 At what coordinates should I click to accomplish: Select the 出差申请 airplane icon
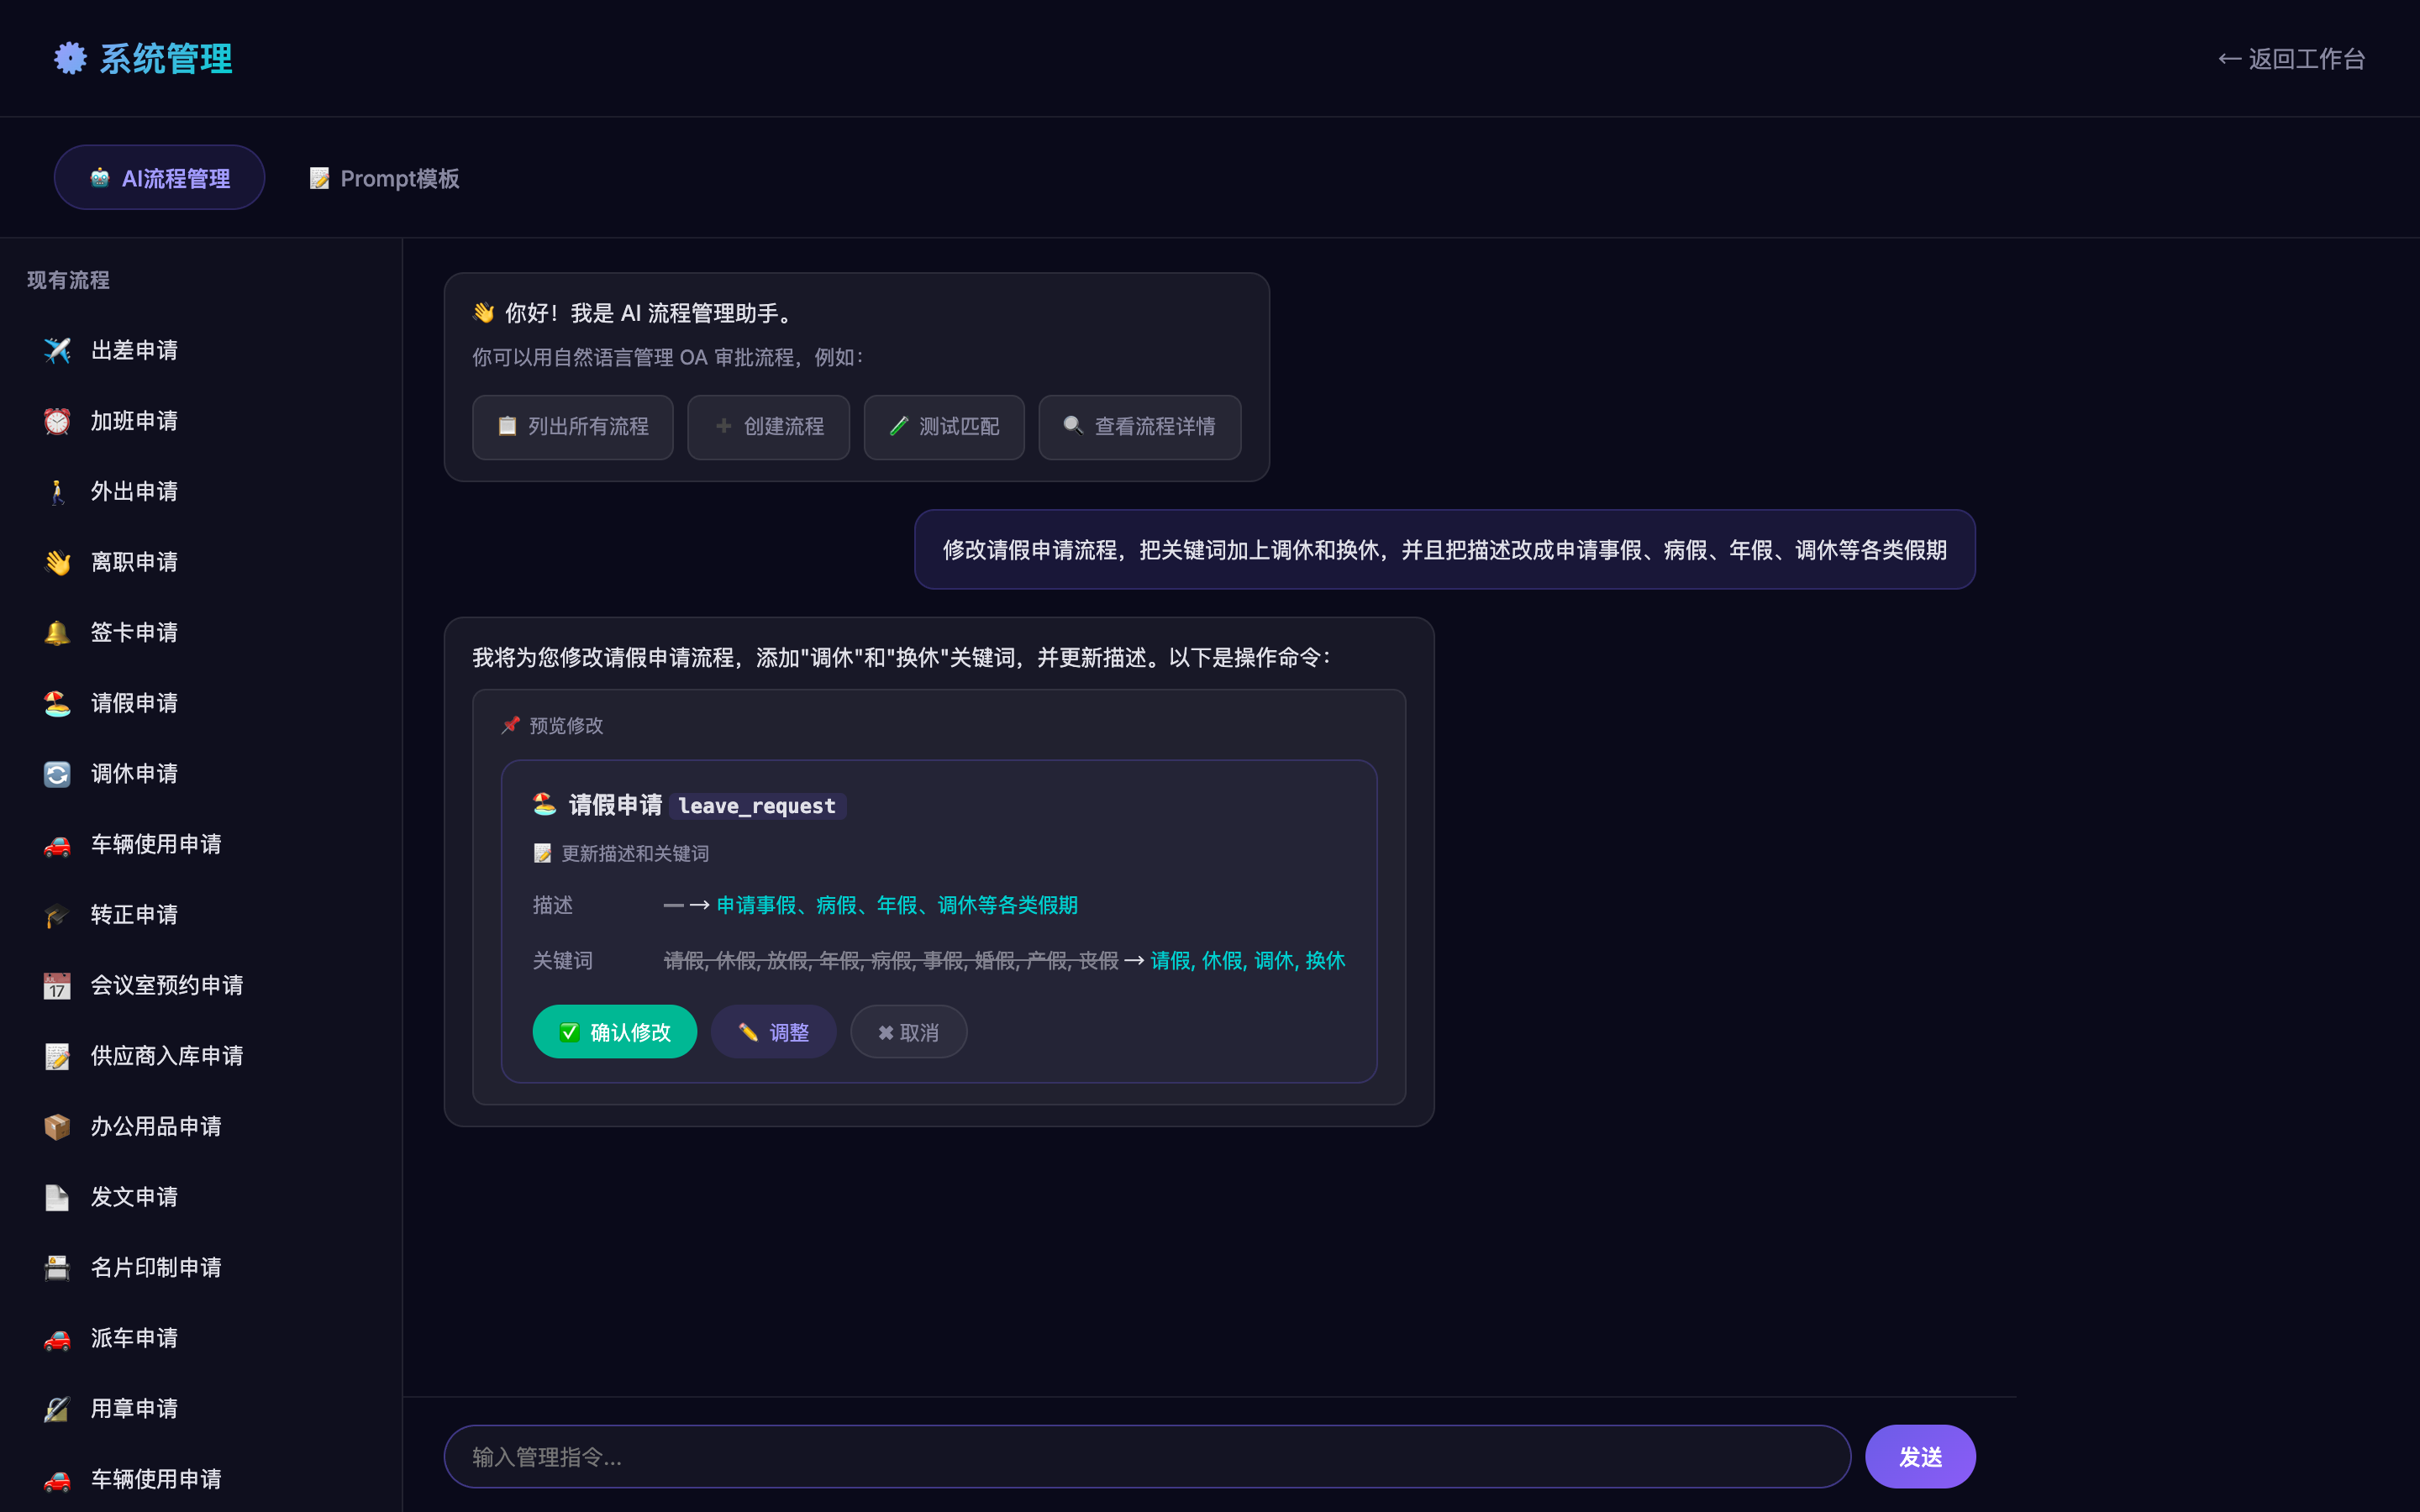click(57, 350)
